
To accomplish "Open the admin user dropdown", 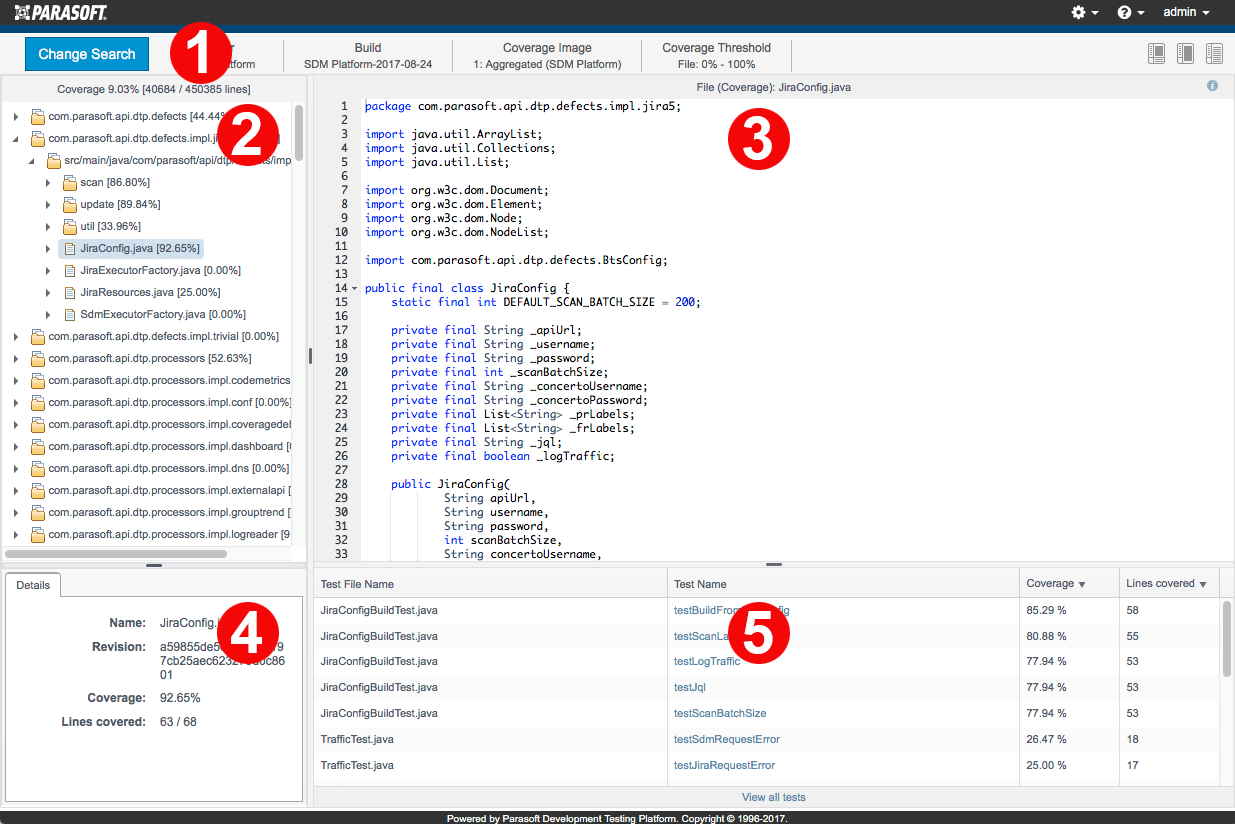I will pyautogui.click(x=1186, y=12).
